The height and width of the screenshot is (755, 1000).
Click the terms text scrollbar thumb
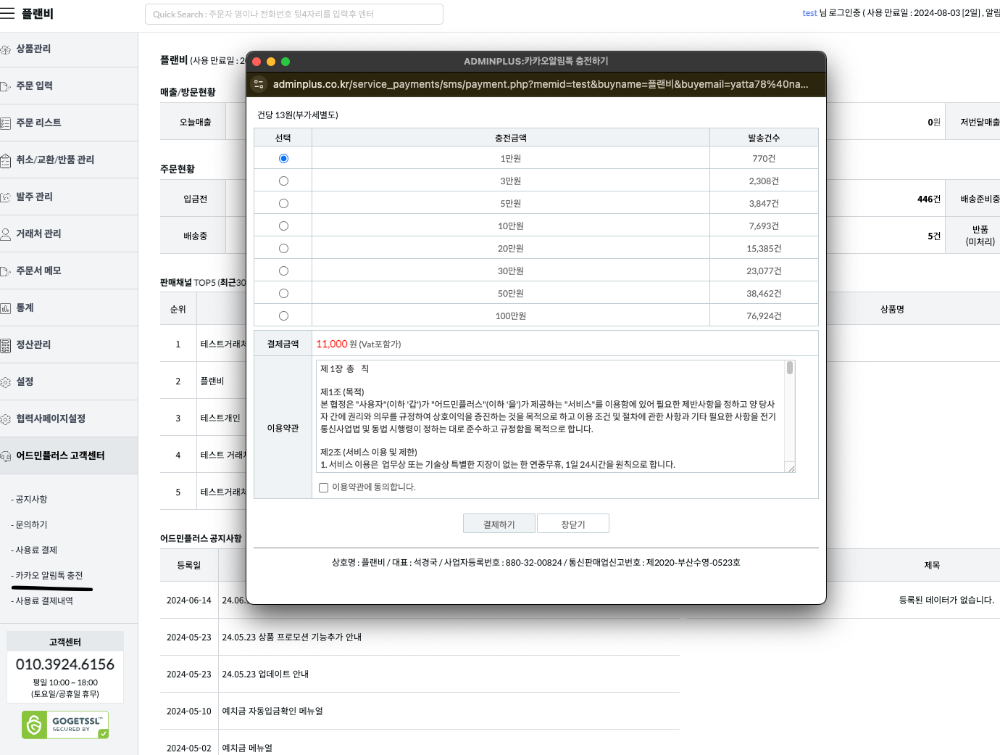(790, 368)
